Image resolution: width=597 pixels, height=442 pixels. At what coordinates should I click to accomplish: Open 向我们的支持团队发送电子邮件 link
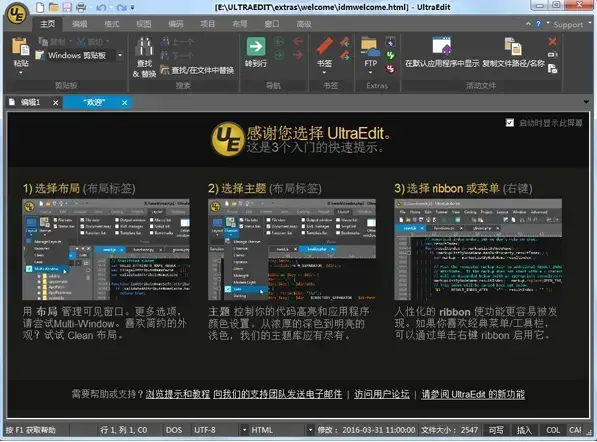(x=278, y=394)
